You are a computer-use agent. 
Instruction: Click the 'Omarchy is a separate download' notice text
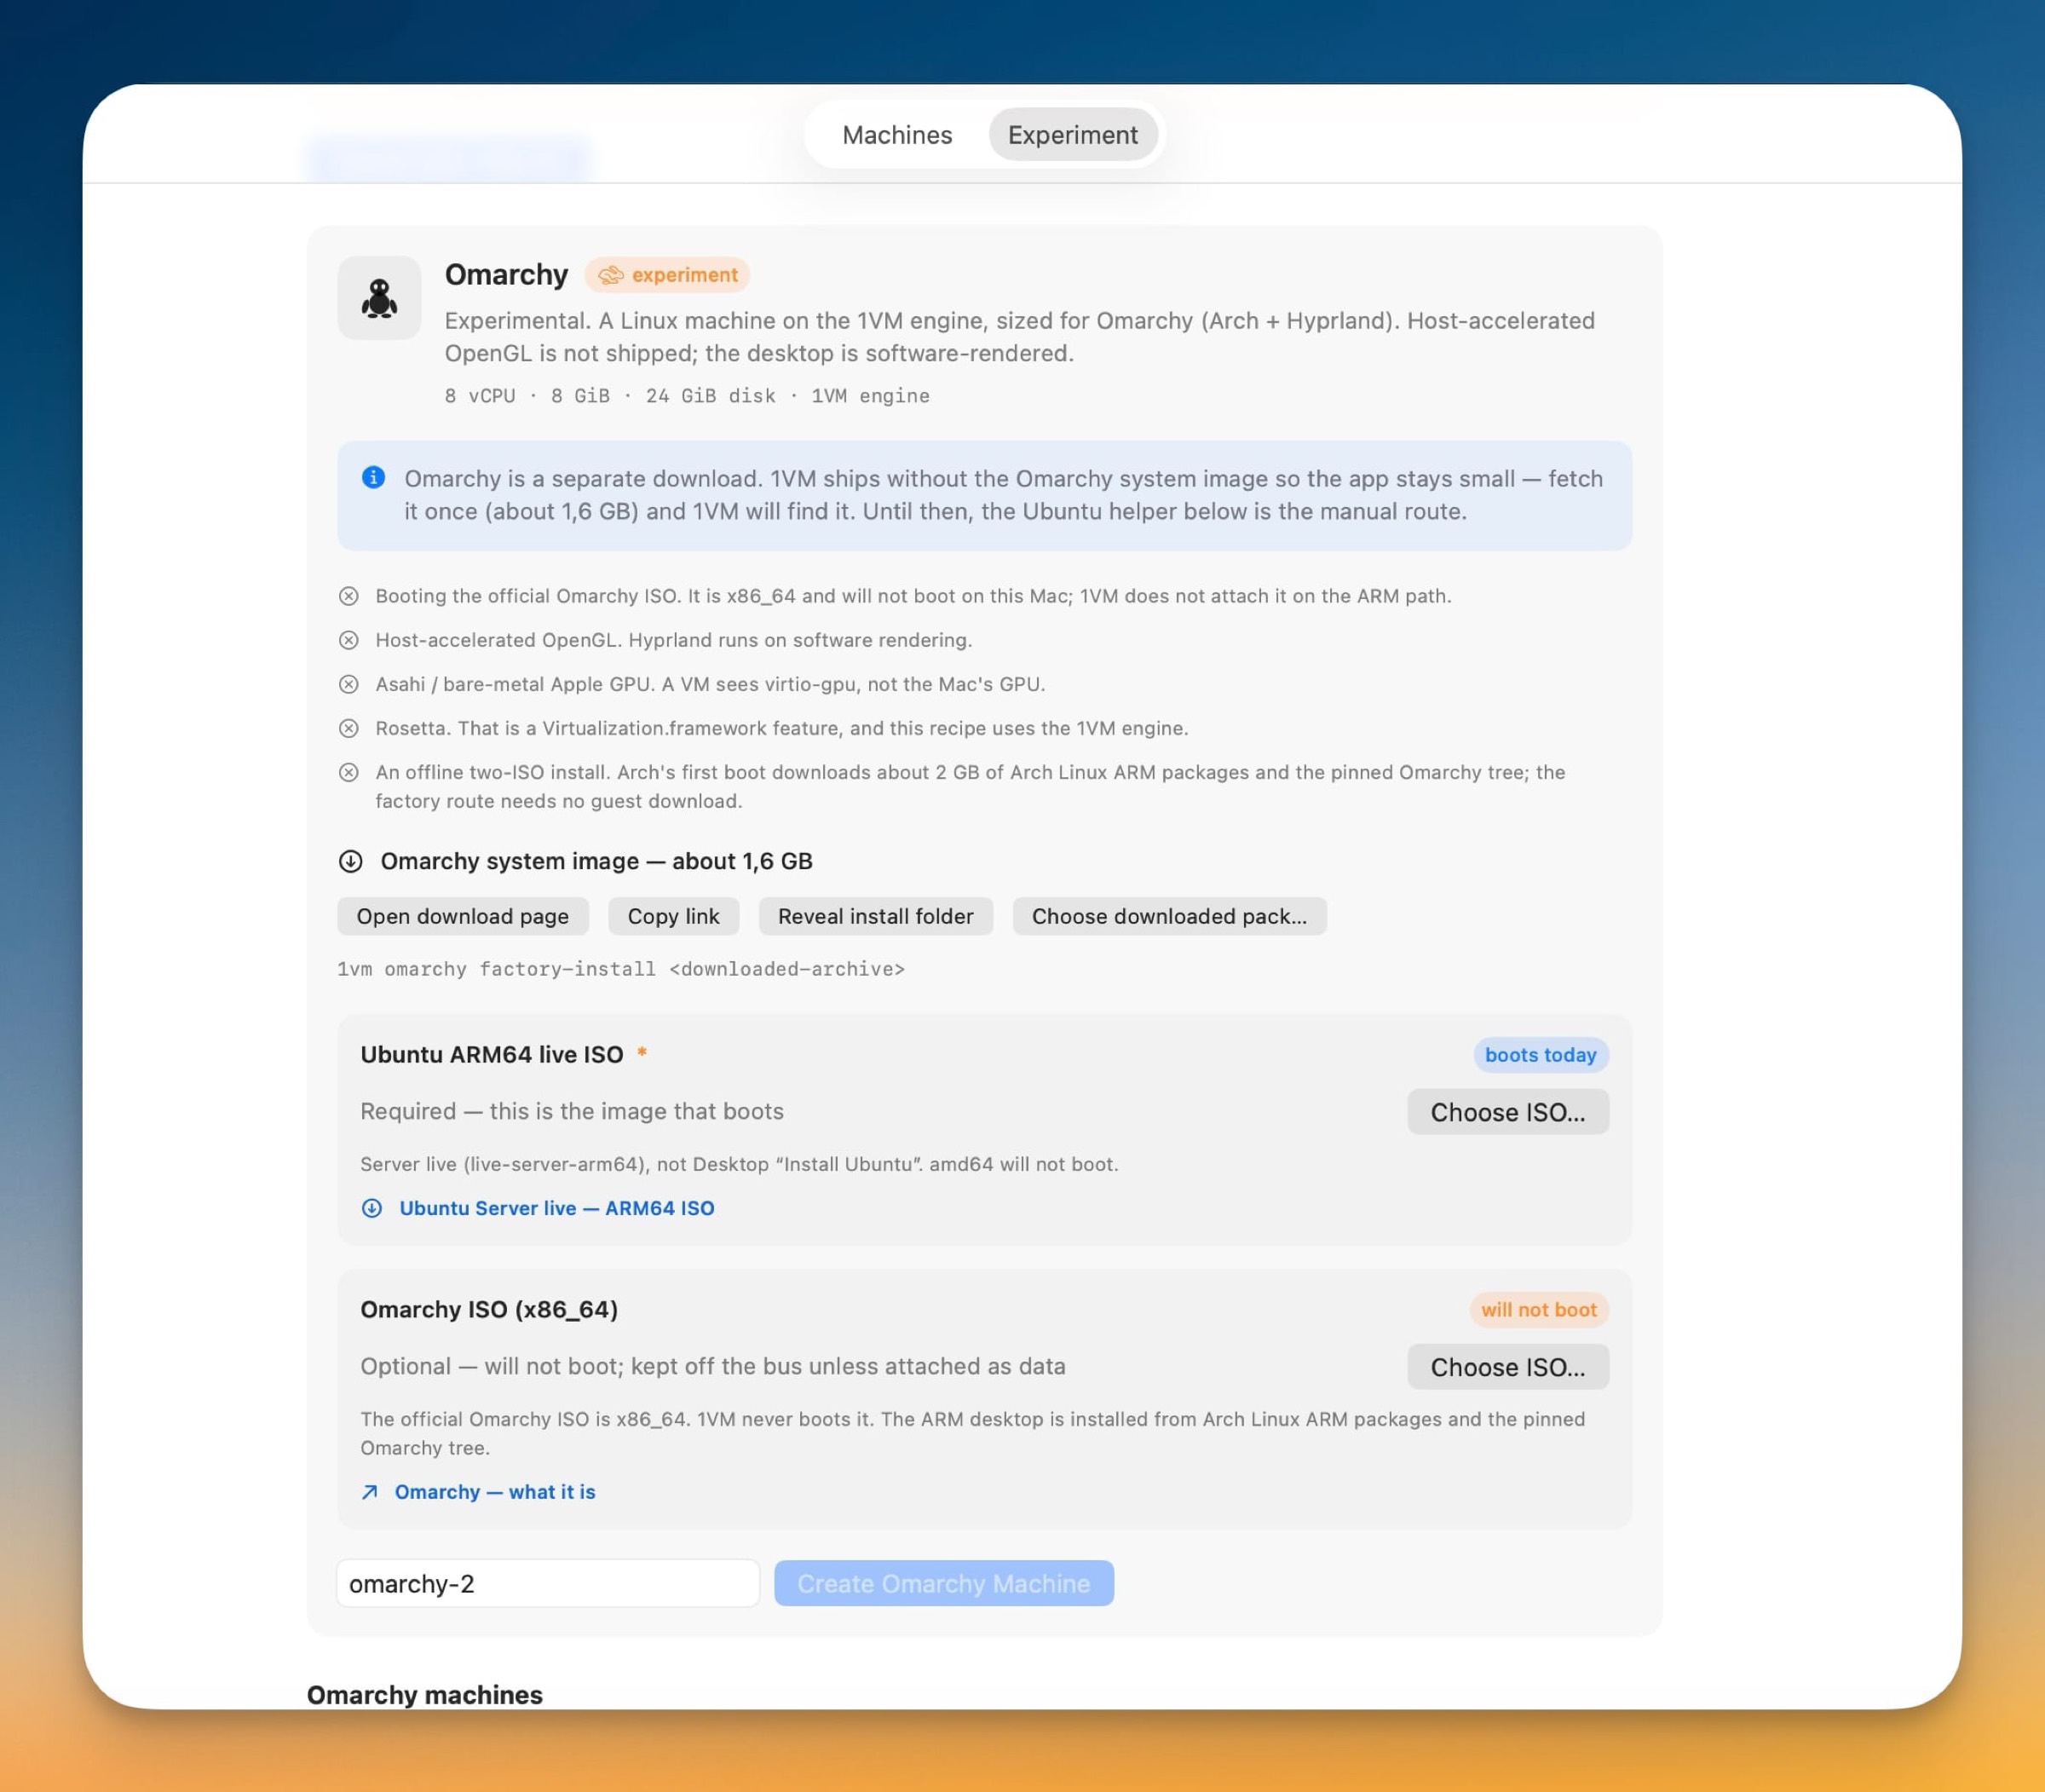pyautogui.click(x=1004, y=495)
